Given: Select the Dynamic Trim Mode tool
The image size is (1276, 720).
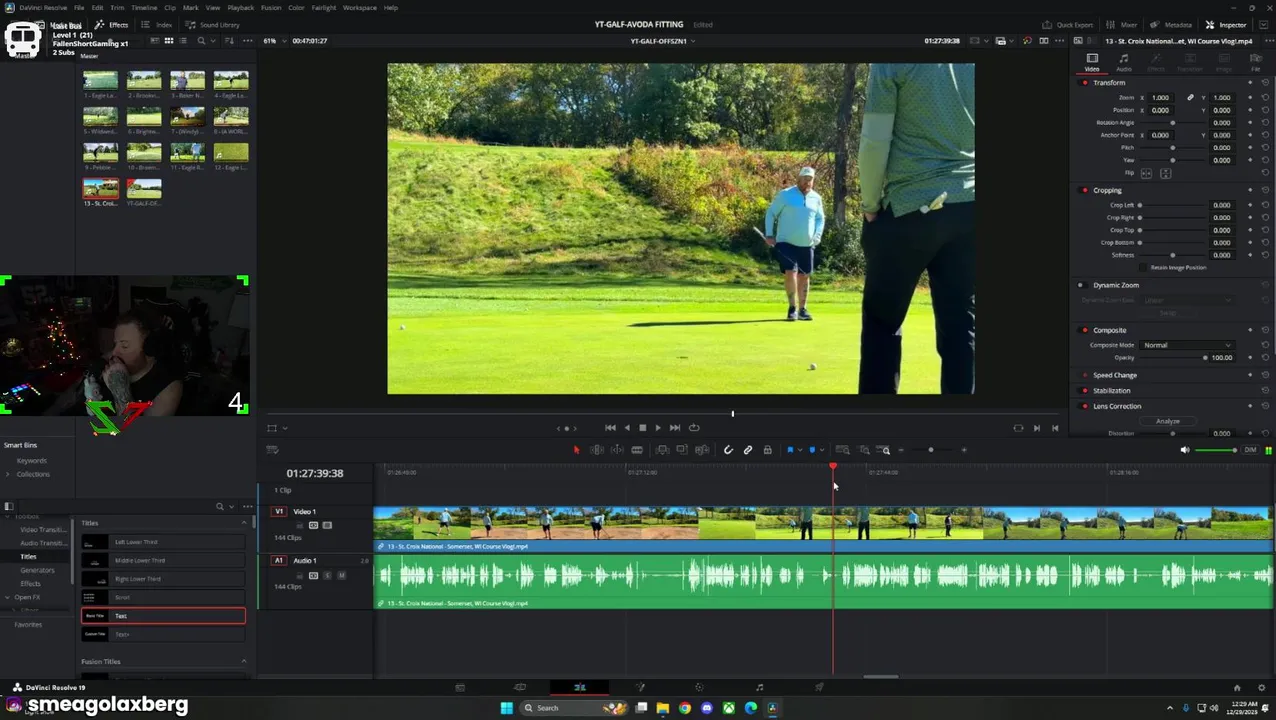Looking at the screenshot, I should coord(617,450).
